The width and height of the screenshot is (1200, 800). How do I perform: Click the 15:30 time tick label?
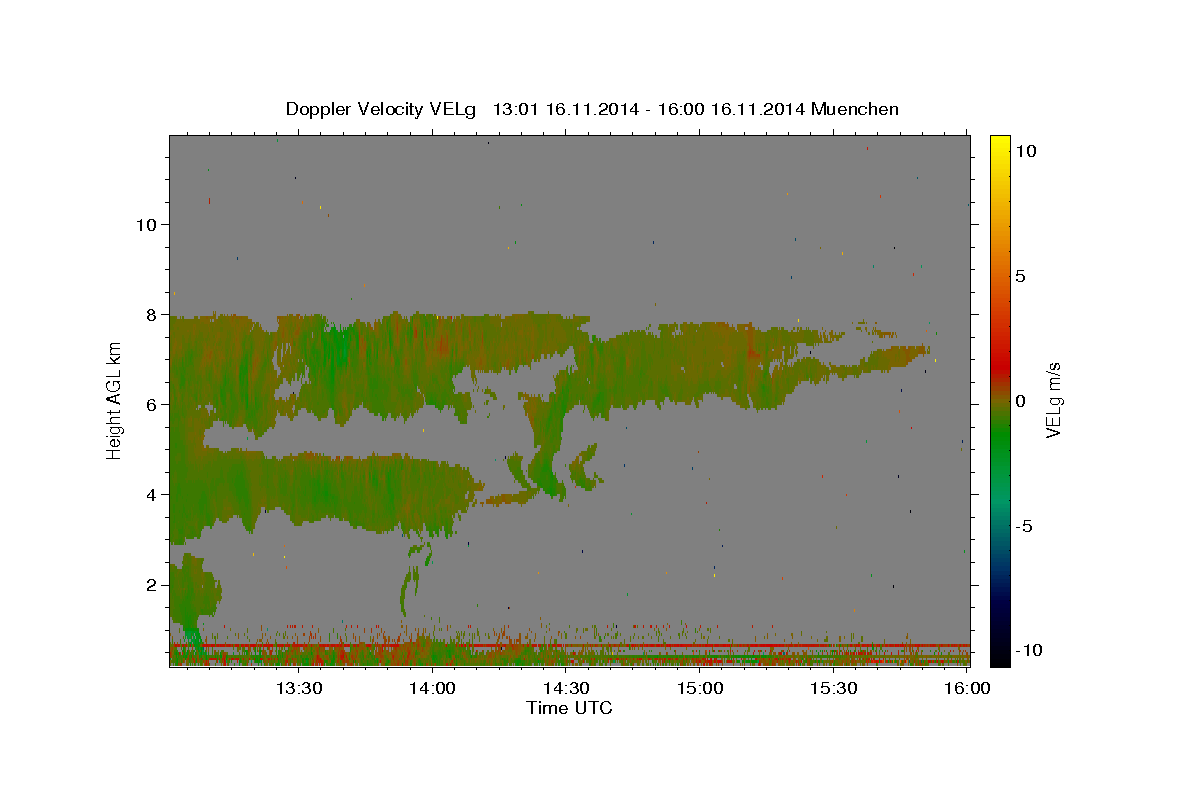coord(833,688)
